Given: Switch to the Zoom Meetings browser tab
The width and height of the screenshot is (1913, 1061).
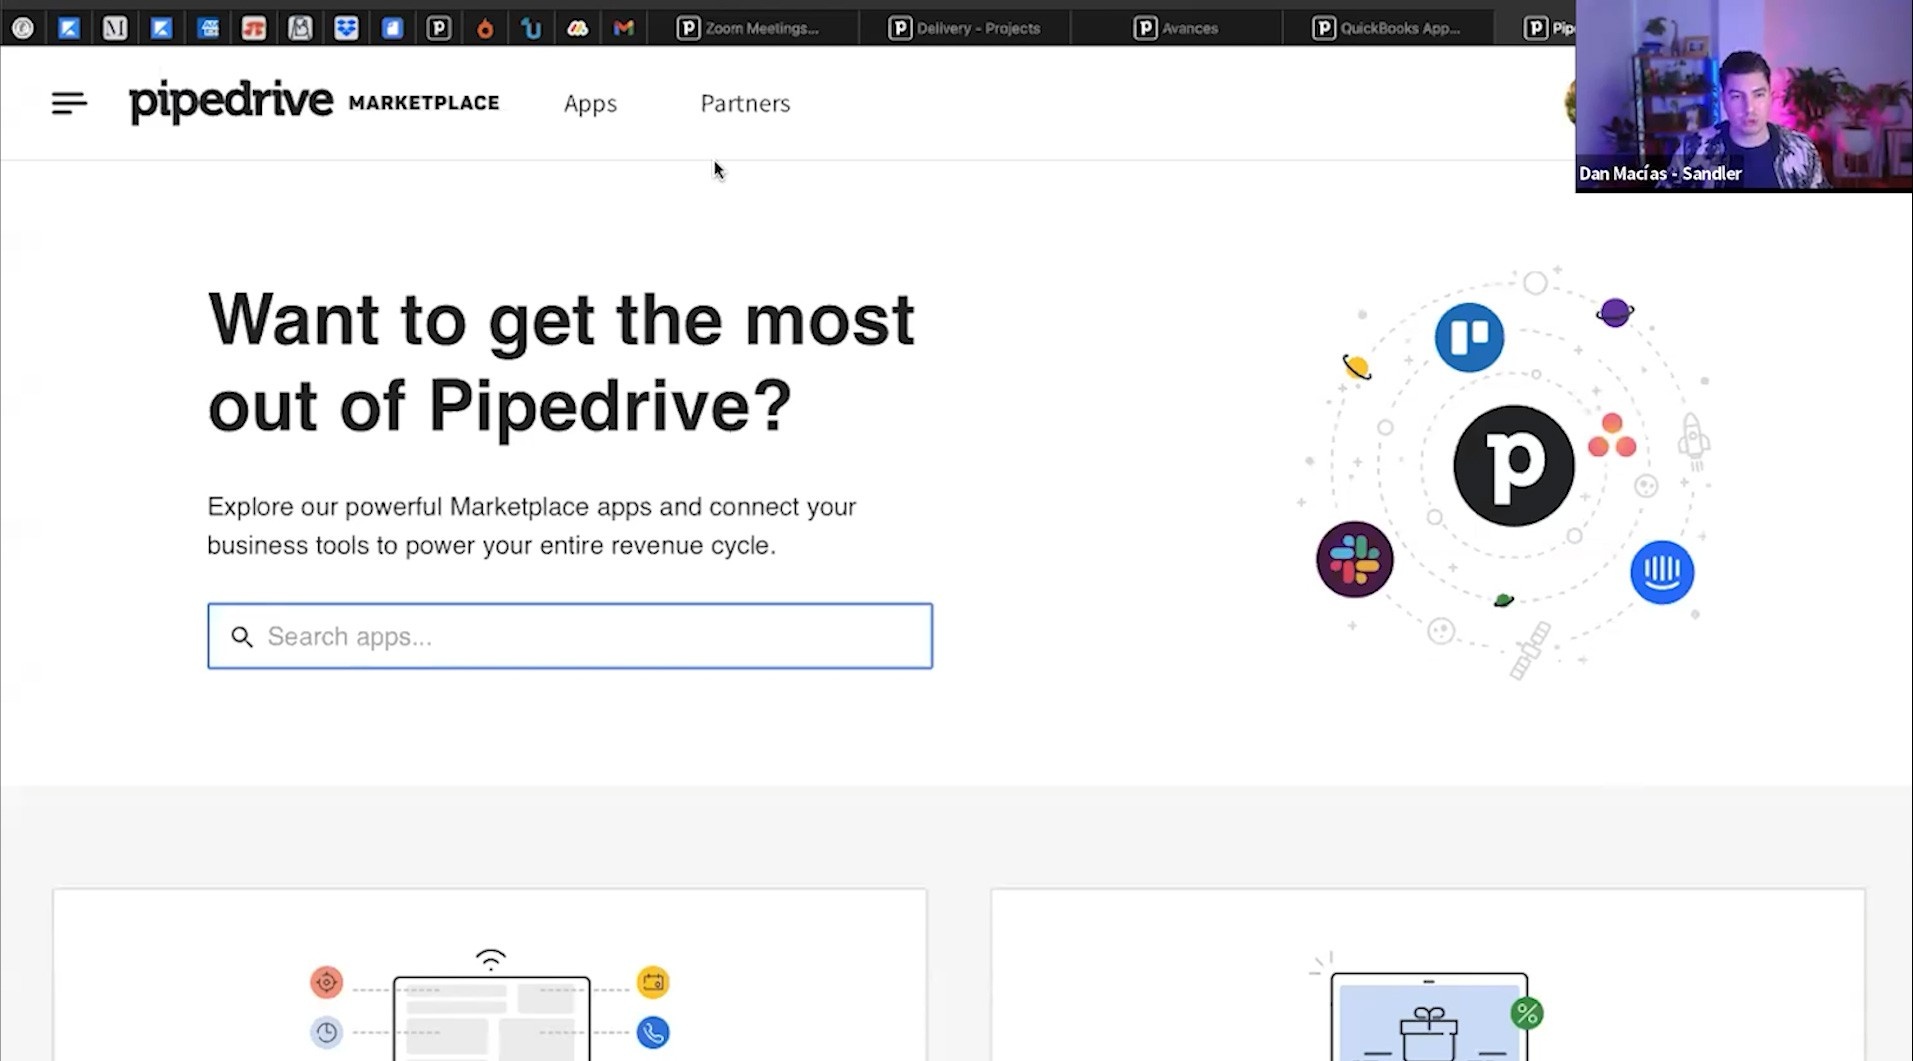Looking at the screenshot, I should [754, 28].
